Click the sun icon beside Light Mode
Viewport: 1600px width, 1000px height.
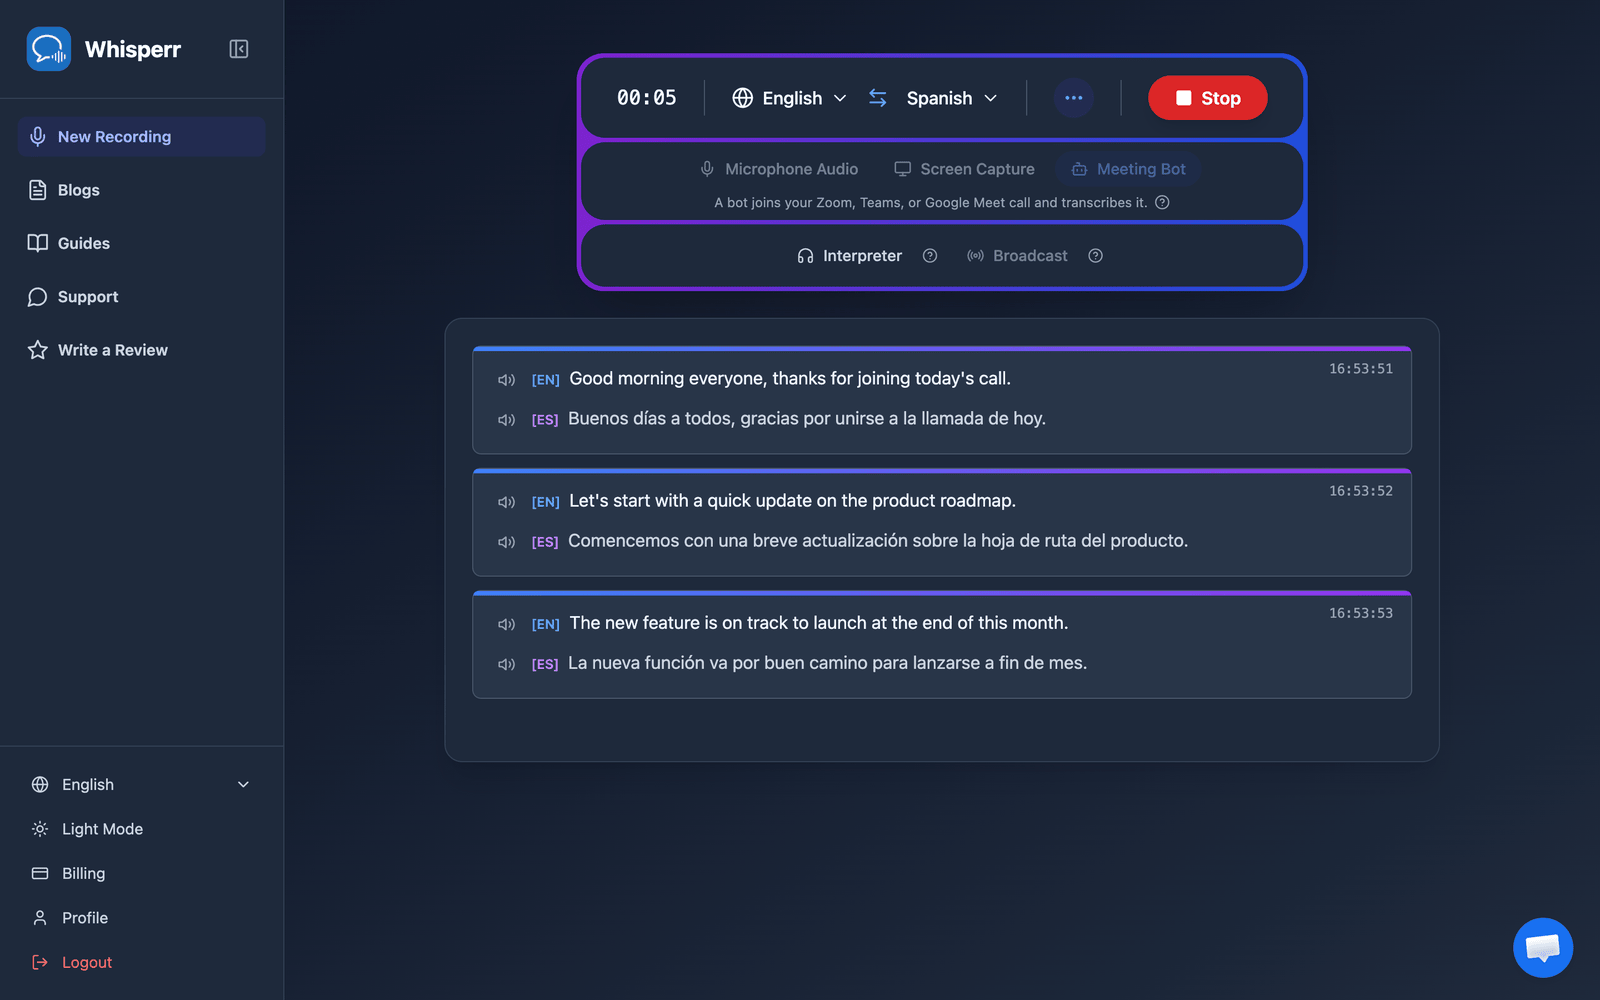point(40,829)
